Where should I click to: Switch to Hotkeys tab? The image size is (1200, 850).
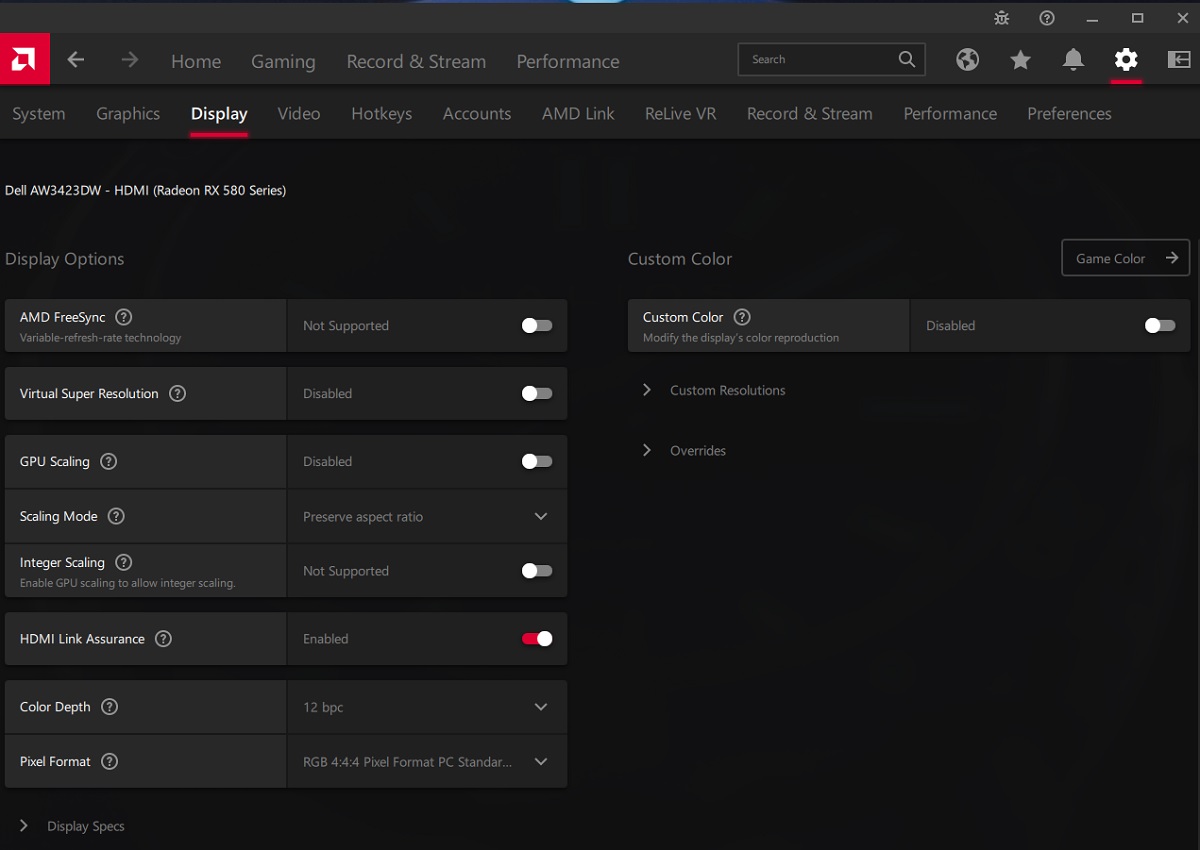pos(382,113)
